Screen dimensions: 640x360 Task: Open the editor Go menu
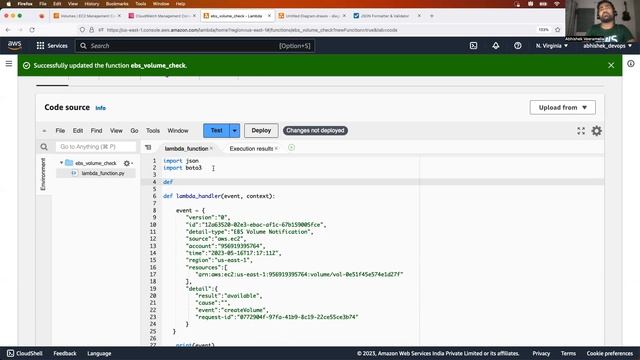(134, 131)
